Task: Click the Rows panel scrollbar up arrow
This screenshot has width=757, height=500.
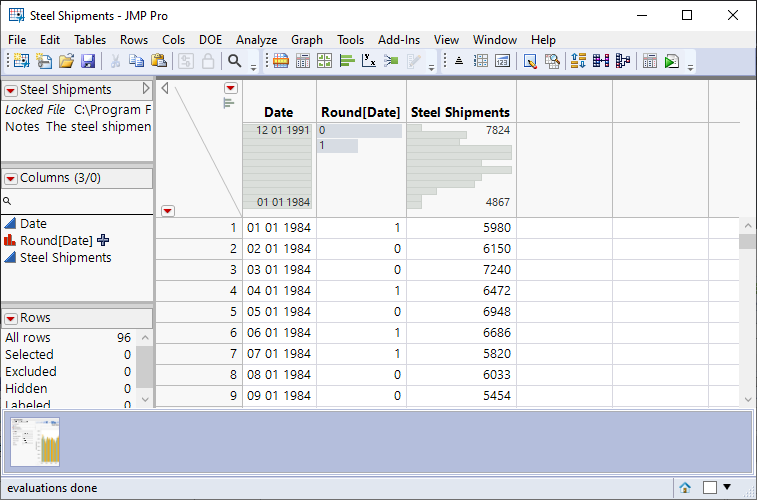Action: (x=145, y=337)
